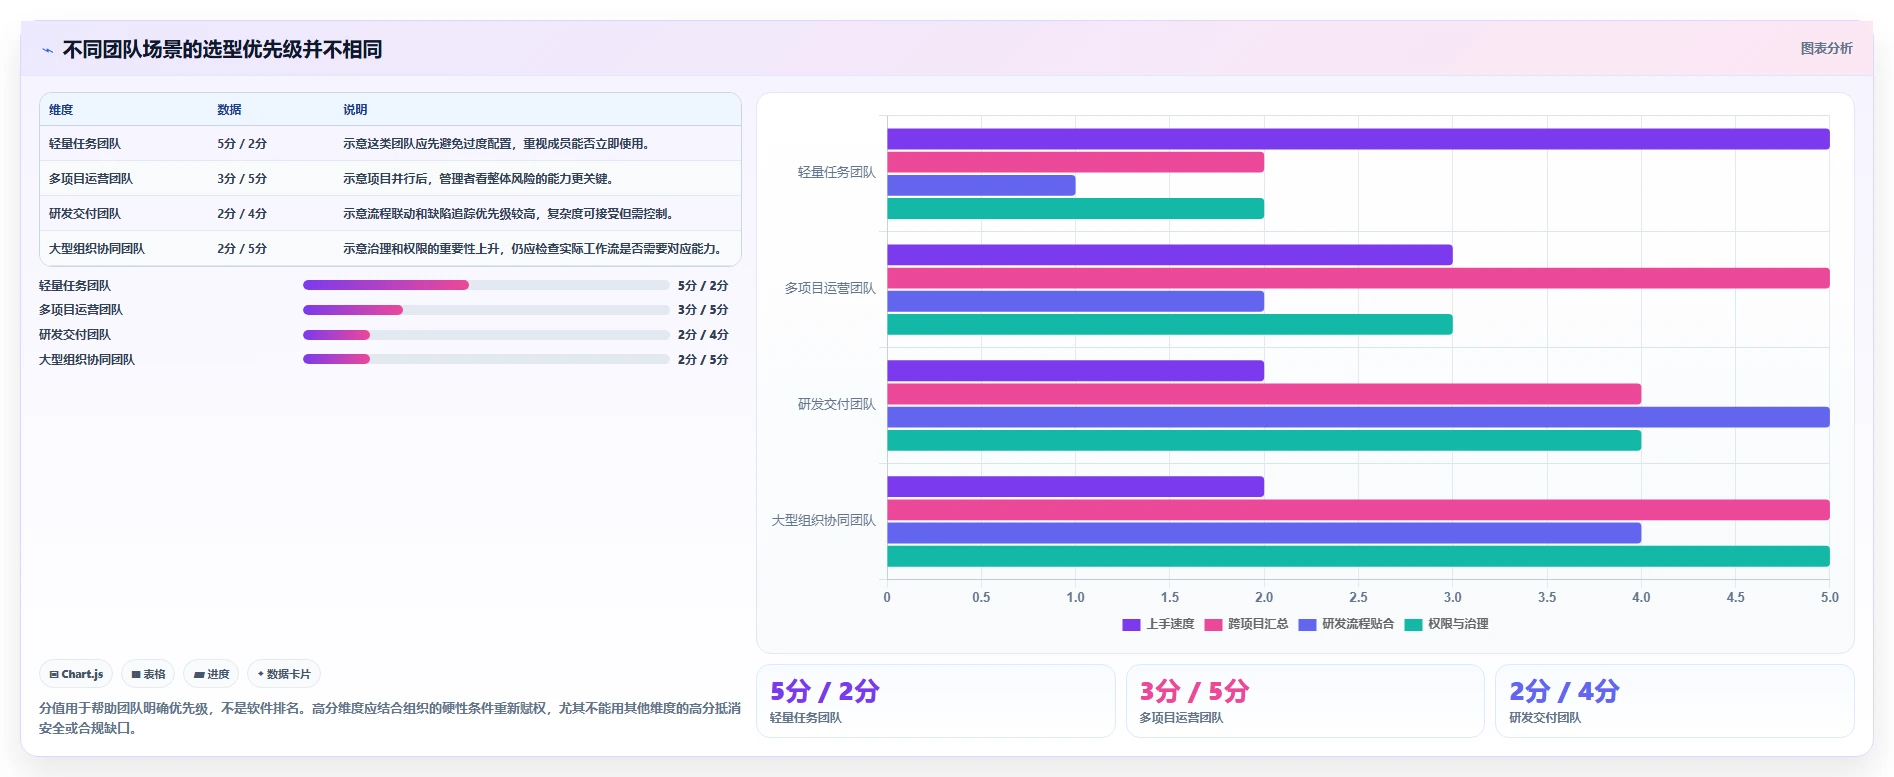Click the 多项目运营团队 progress bar
The image size is (1894, 777).
[486, 310]
